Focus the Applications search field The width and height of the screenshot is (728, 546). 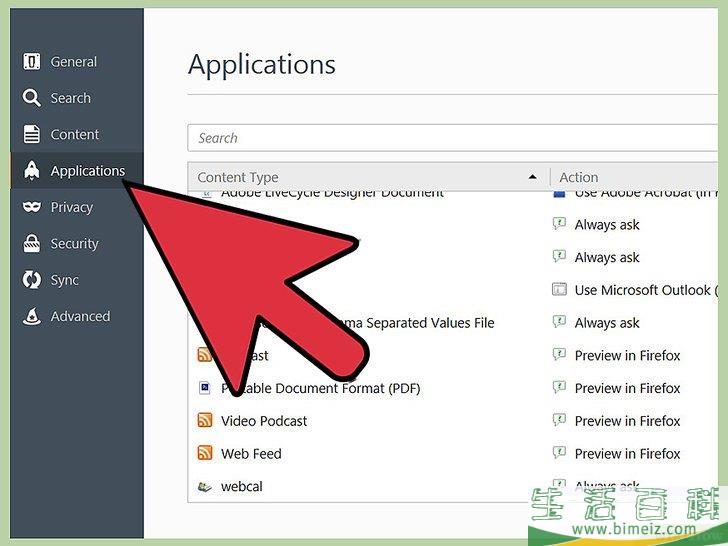click(453, 138)
